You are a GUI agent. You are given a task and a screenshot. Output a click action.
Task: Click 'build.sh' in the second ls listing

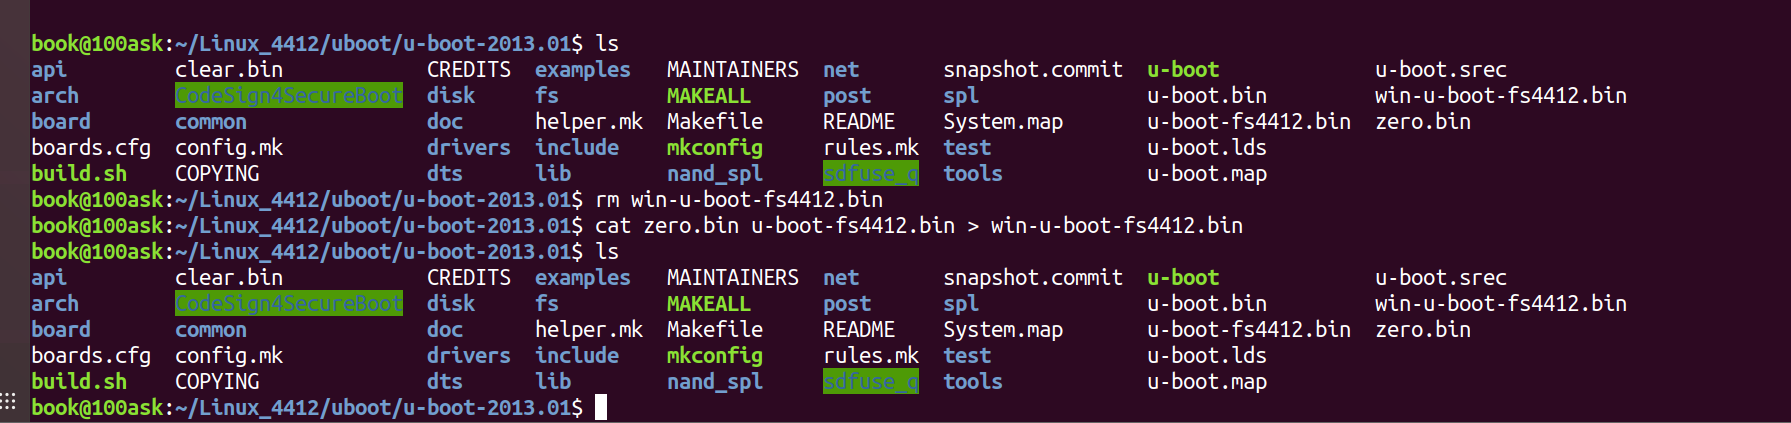pos(79,381)
